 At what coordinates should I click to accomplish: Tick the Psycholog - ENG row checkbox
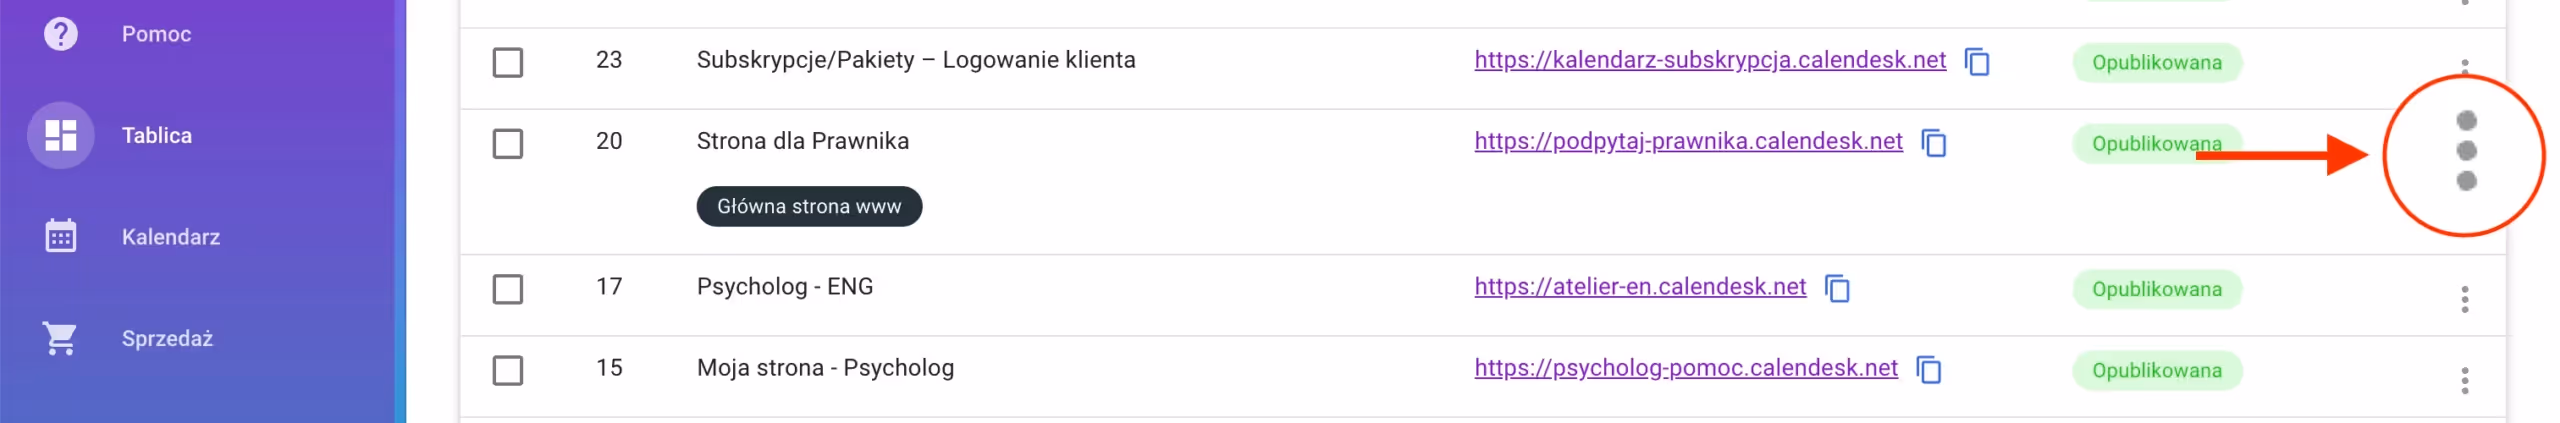pyautogui.click(x=508, y=289)
